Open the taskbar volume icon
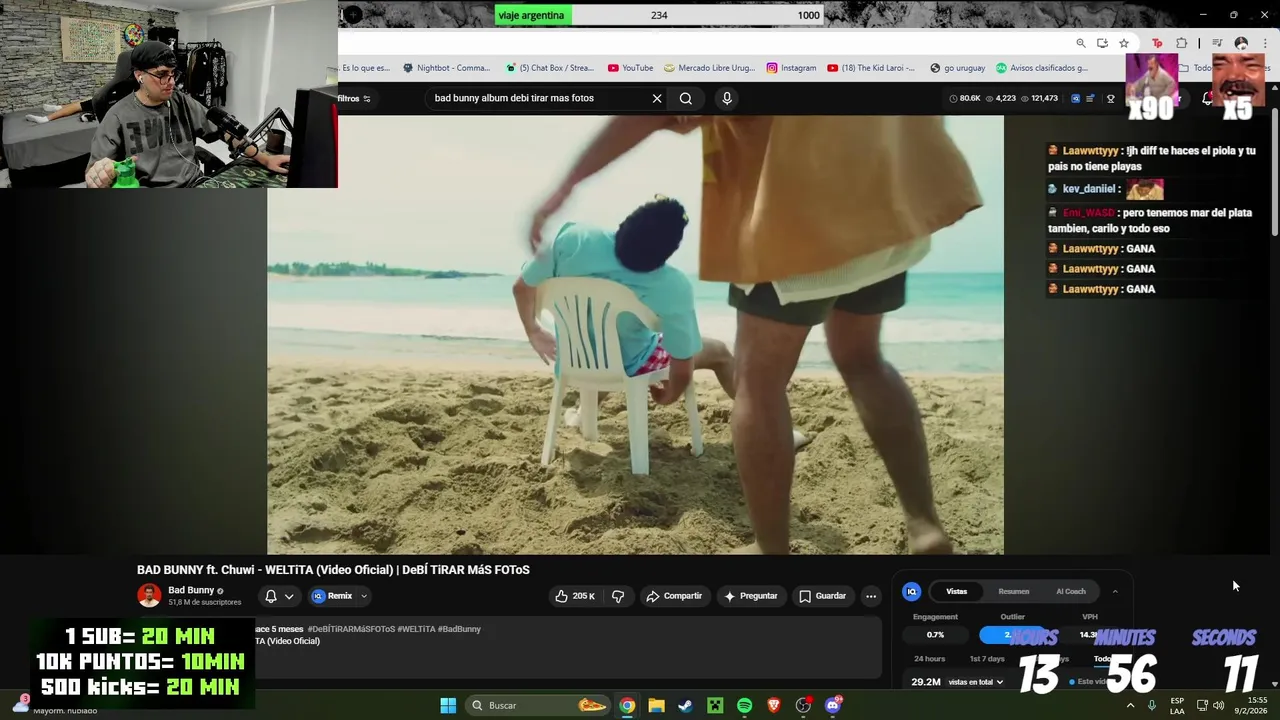 1218,705
